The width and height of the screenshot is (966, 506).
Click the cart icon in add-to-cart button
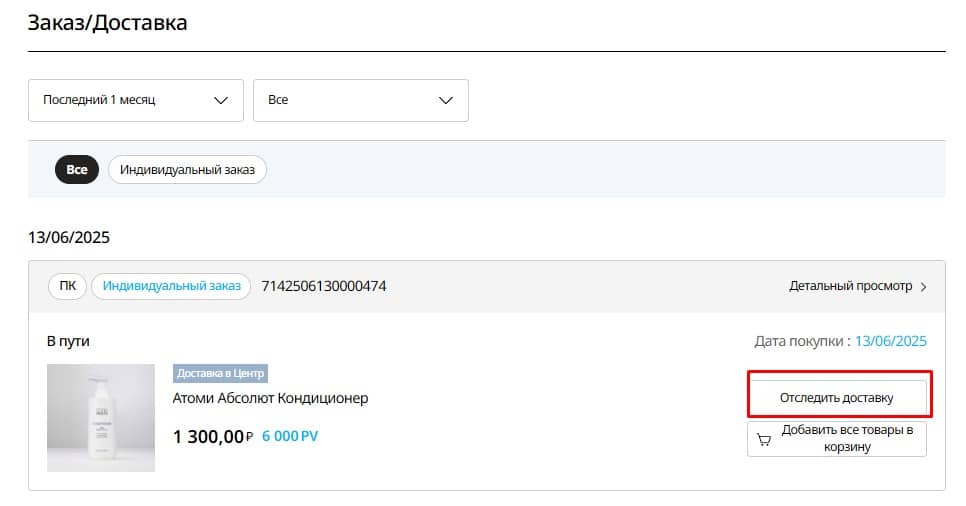(x=764, y=439)
